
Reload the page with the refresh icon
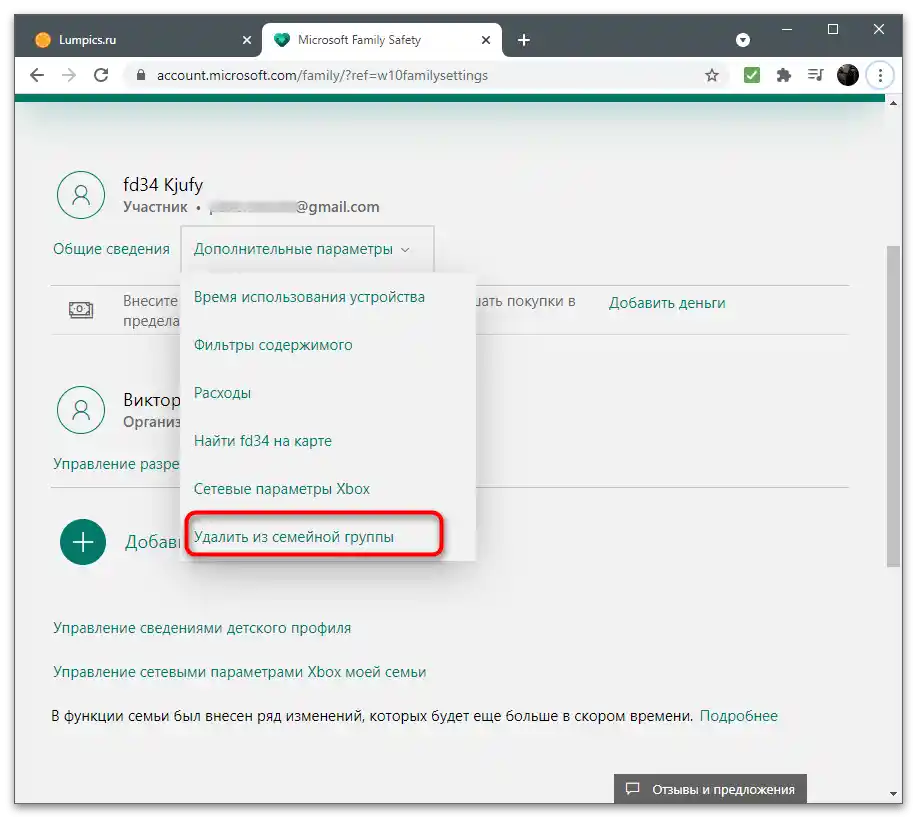pyautogui.click(x=101, y=75)
